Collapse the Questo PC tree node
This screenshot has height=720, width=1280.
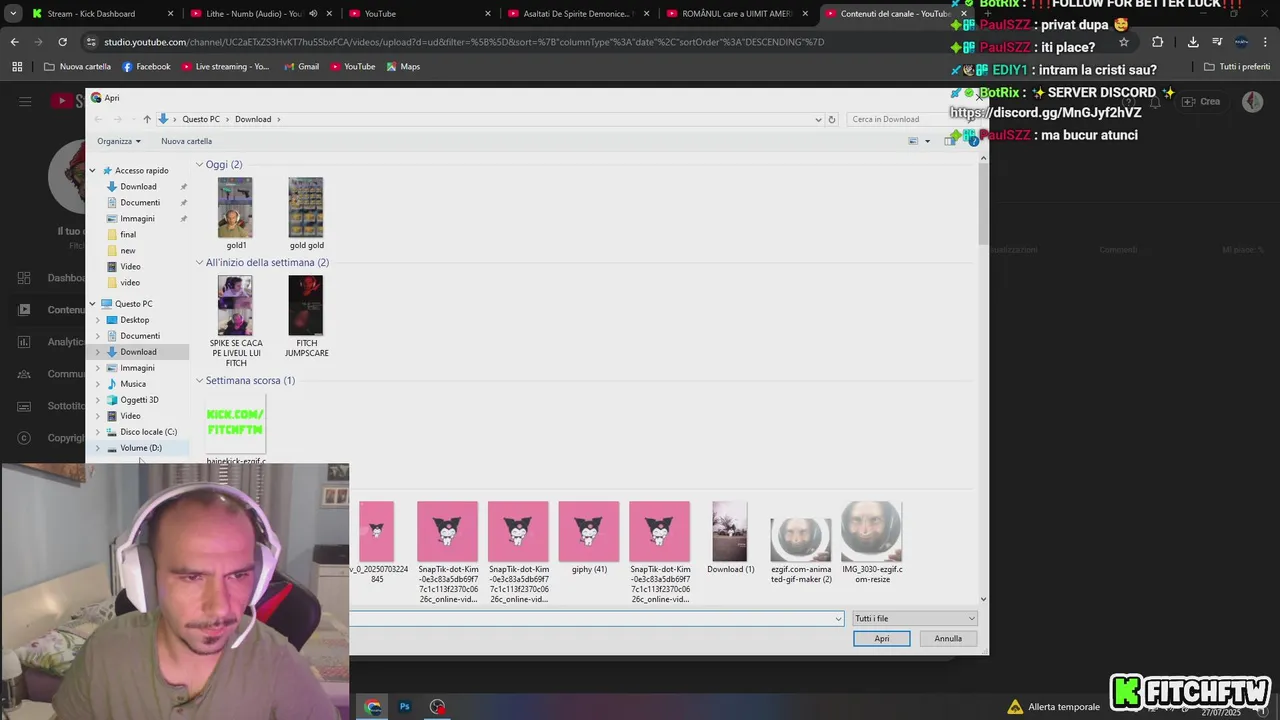pos(93,304)
